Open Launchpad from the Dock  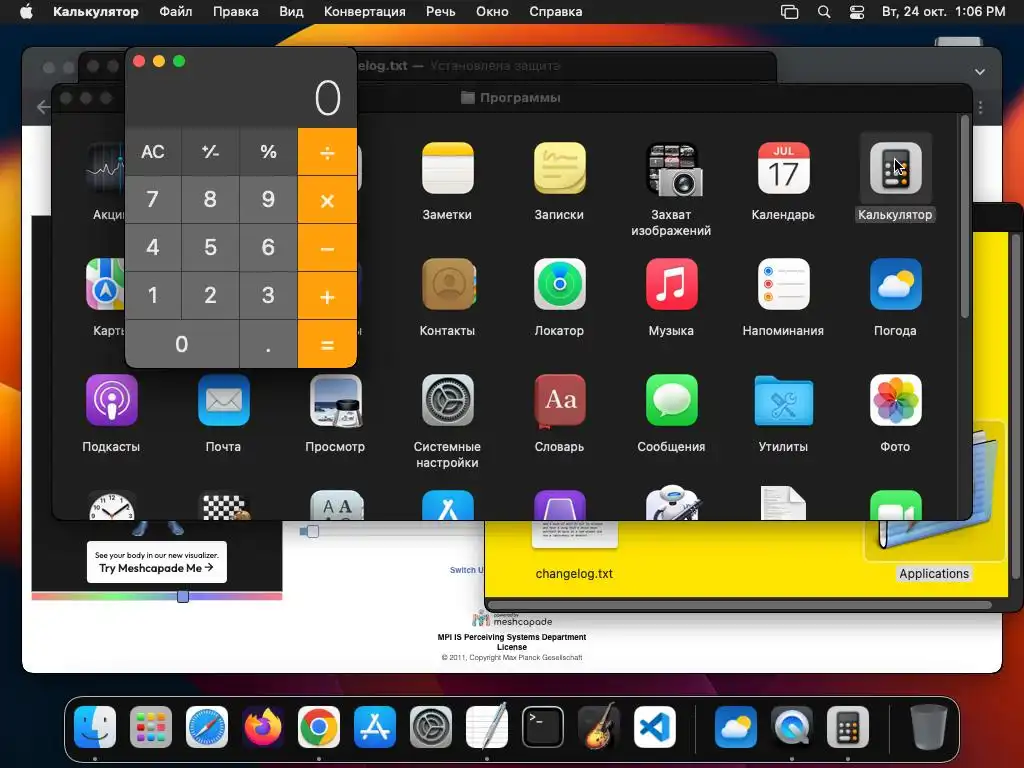[x=151, y=727]
